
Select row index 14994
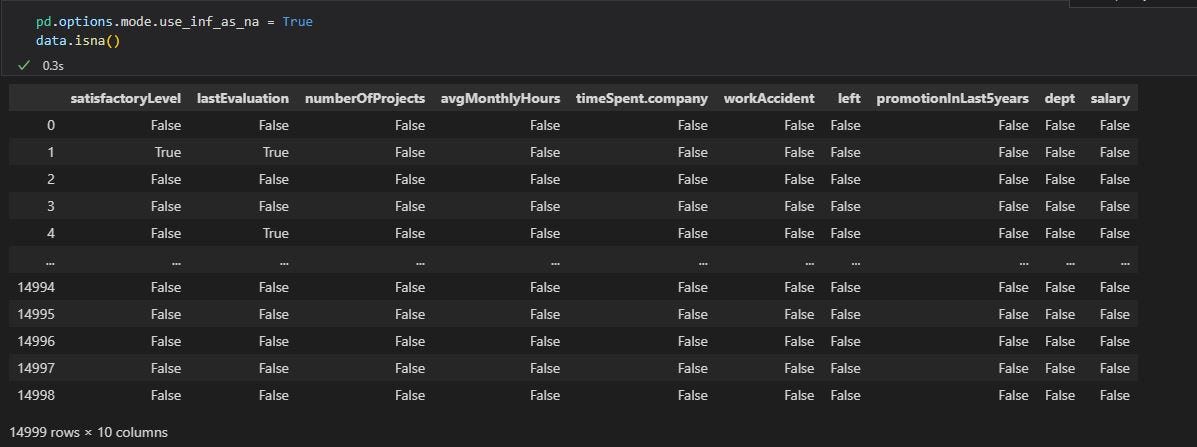click(x=37, y=288)
